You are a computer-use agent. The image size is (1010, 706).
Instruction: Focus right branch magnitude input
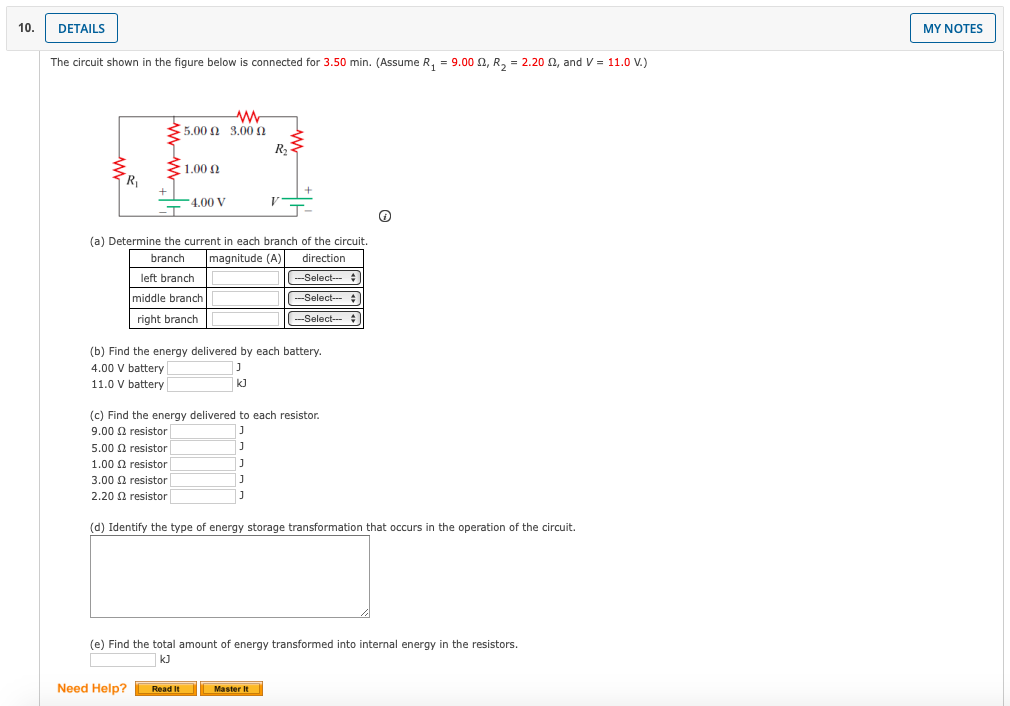pyautogui.click(x=245, y=319)
